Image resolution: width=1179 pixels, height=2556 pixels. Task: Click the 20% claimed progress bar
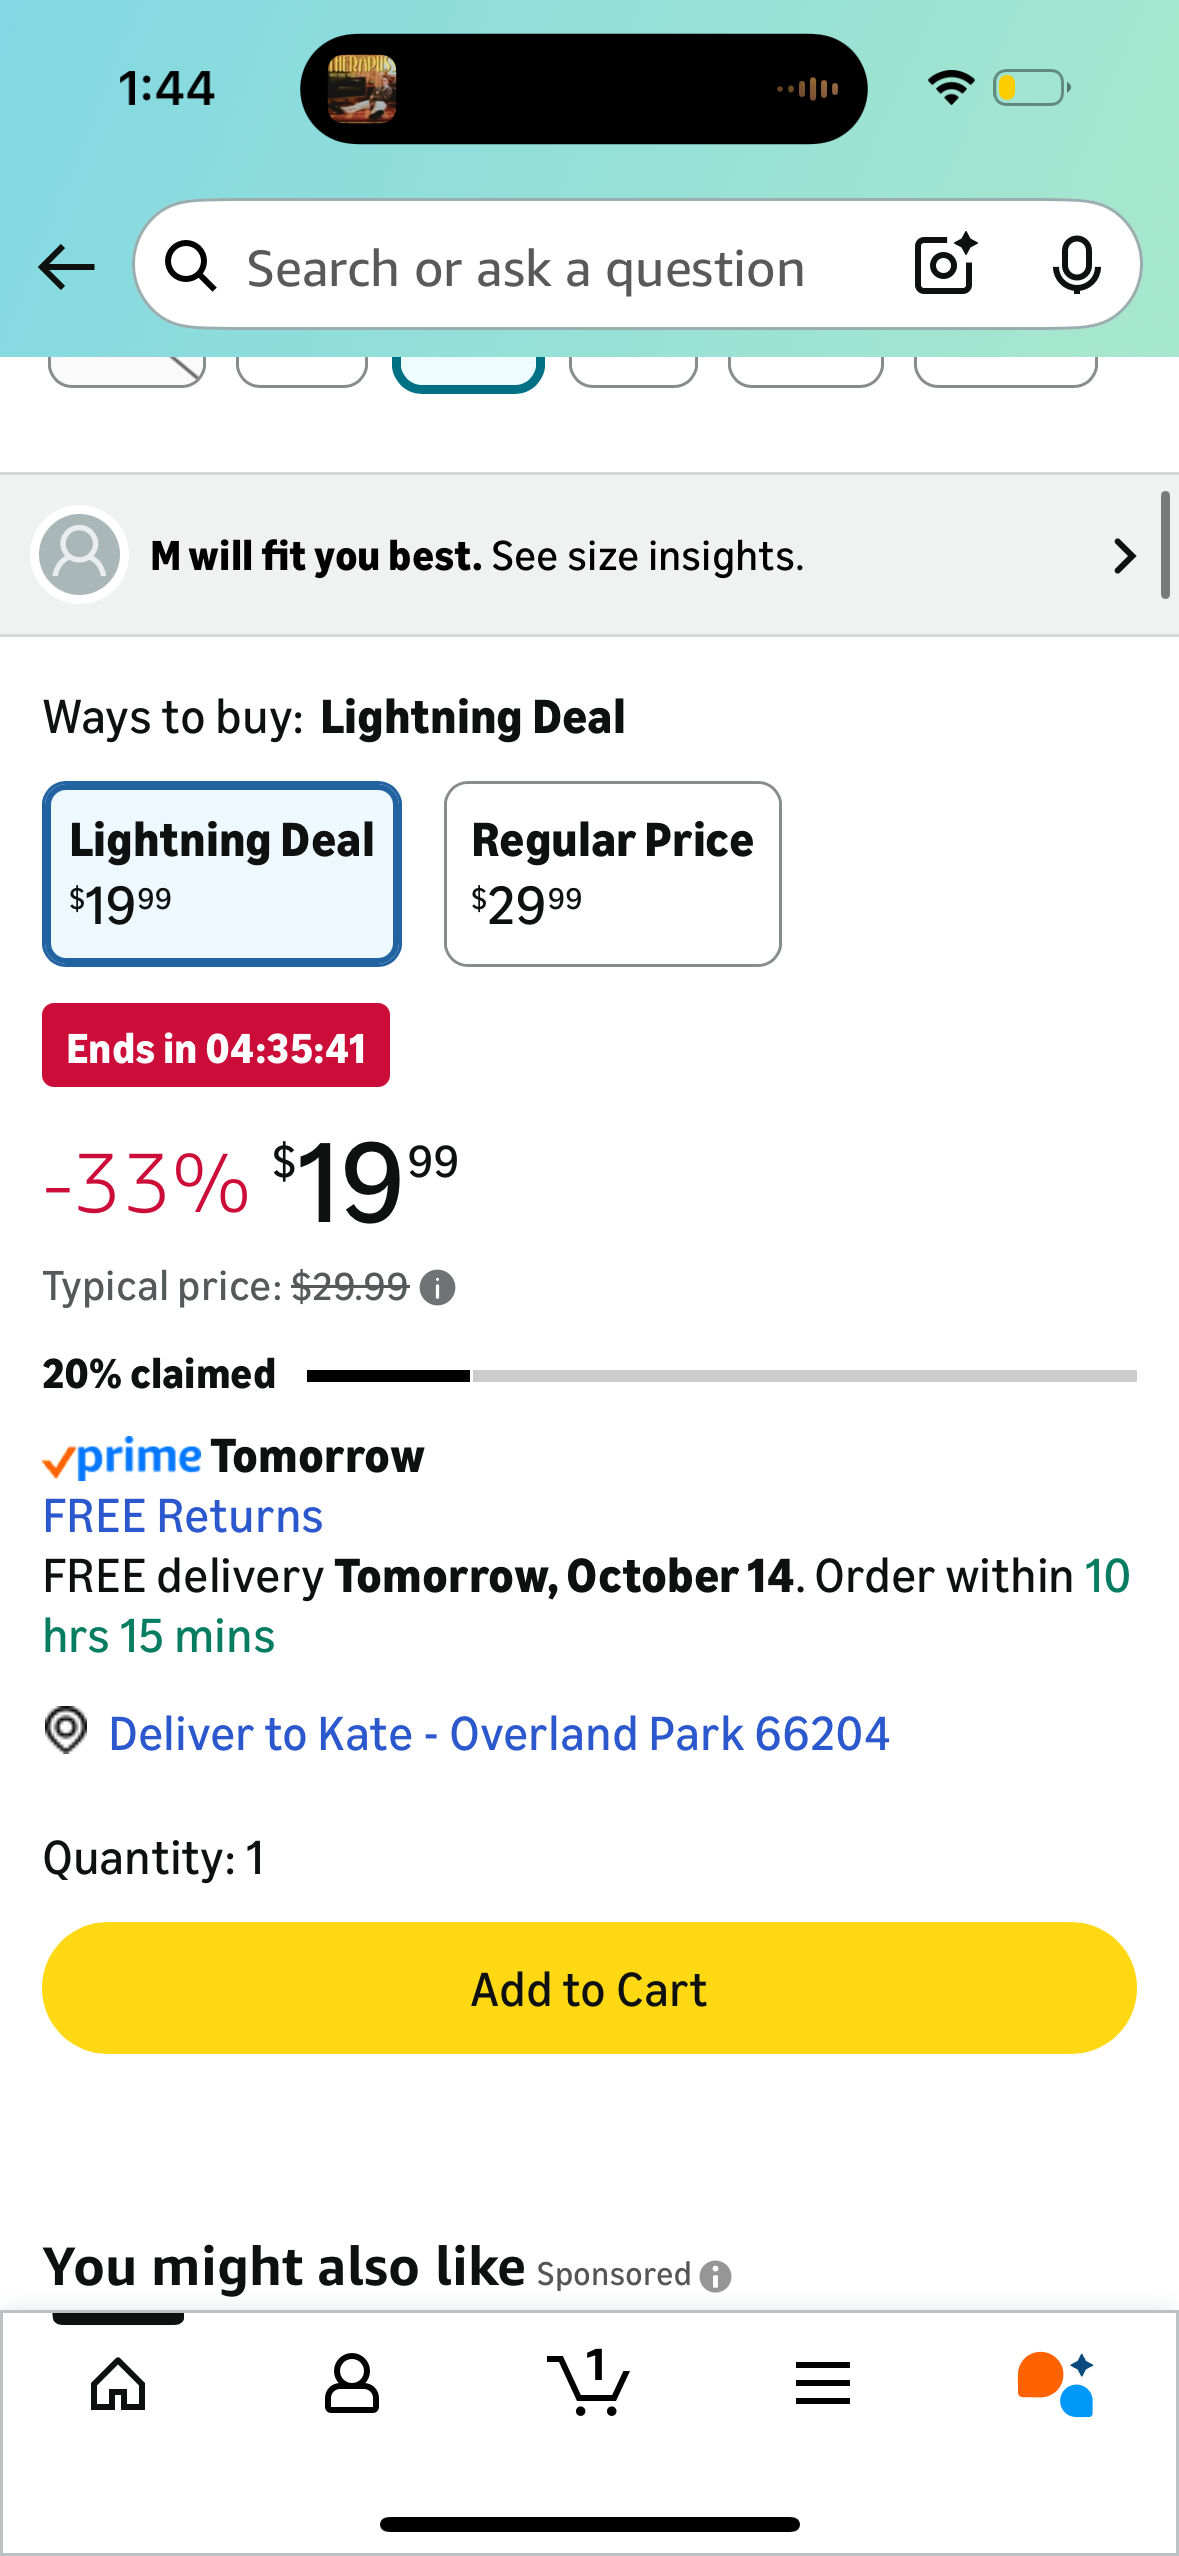(x=720, y=1376)
